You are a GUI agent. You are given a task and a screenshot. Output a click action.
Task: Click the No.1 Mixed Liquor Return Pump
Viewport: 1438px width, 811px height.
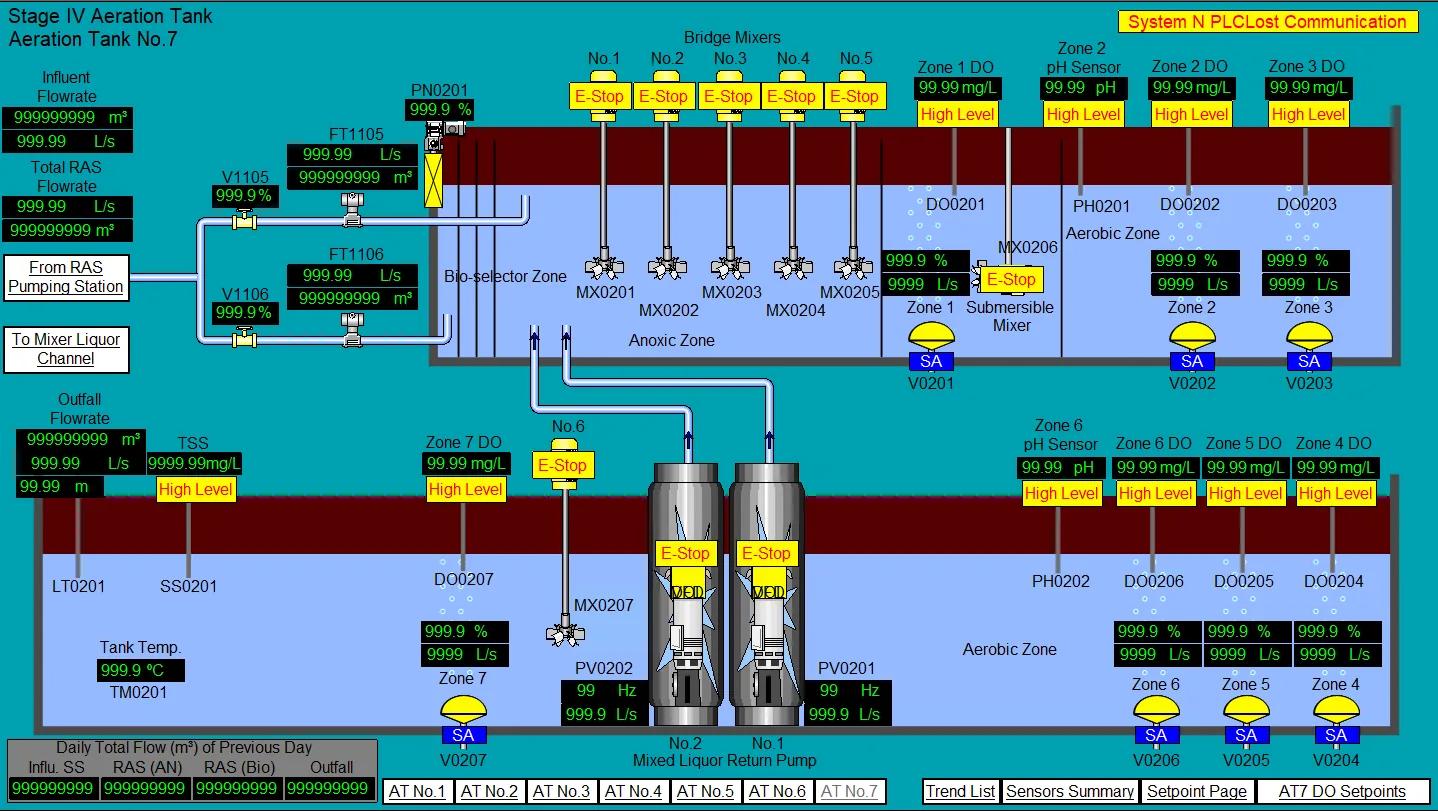pyautogui.click(x=767, y=595)
